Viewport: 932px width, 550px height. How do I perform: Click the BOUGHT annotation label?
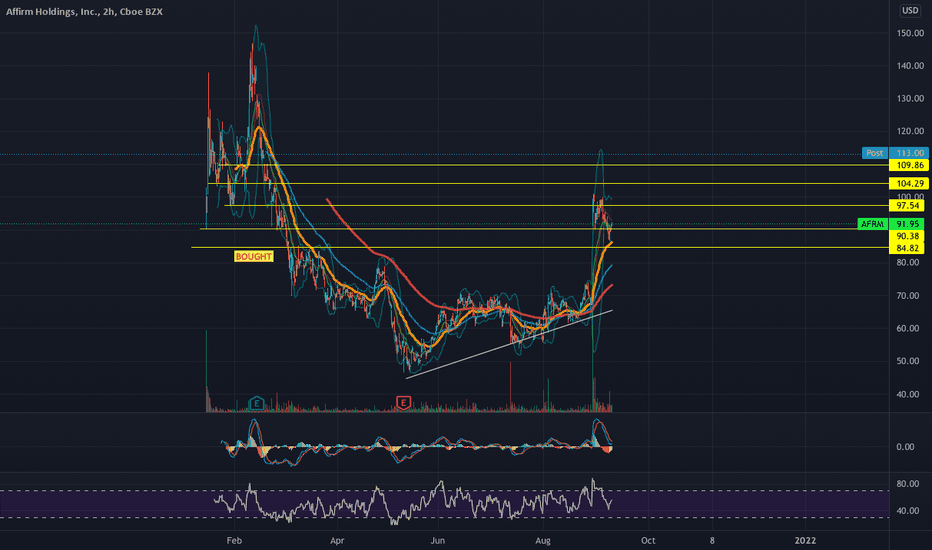(253, 257)
